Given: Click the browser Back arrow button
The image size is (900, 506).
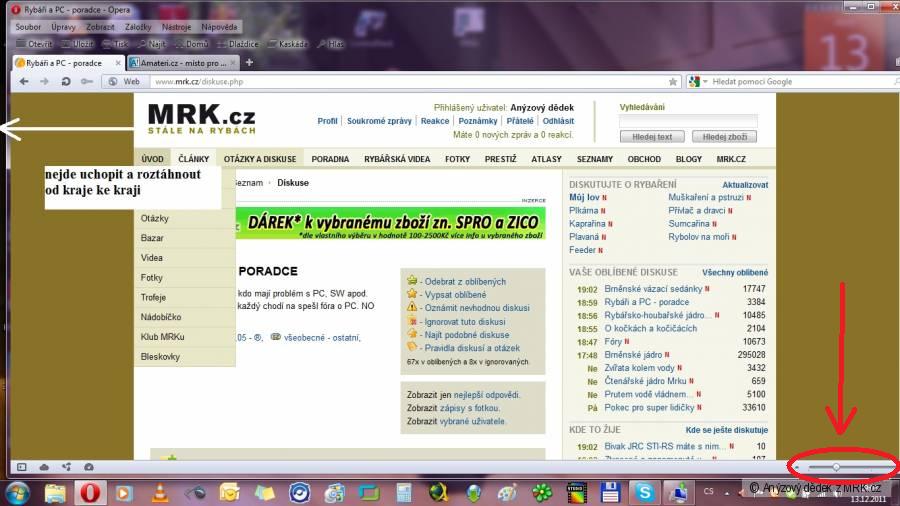Looking at the screenshot, I should click(24, 81).
